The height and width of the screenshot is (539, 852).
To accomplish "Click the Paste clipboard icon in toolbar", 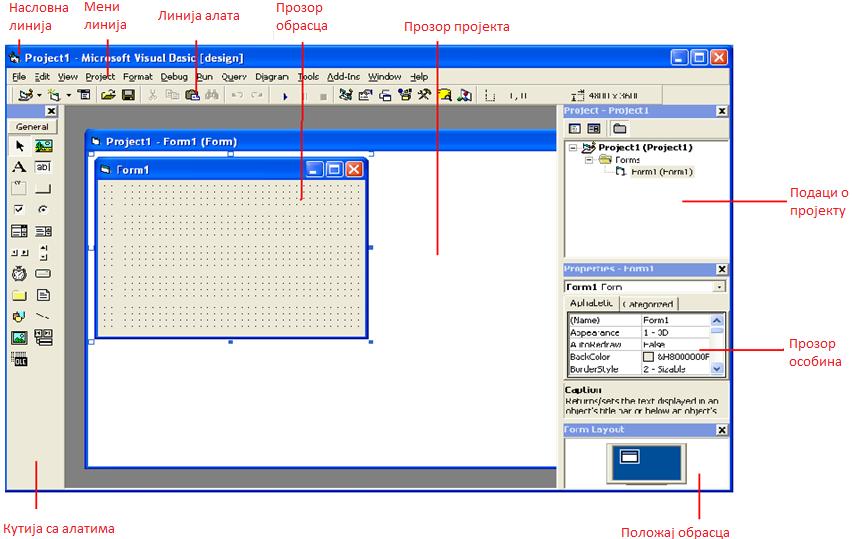I will coord(192,95).
